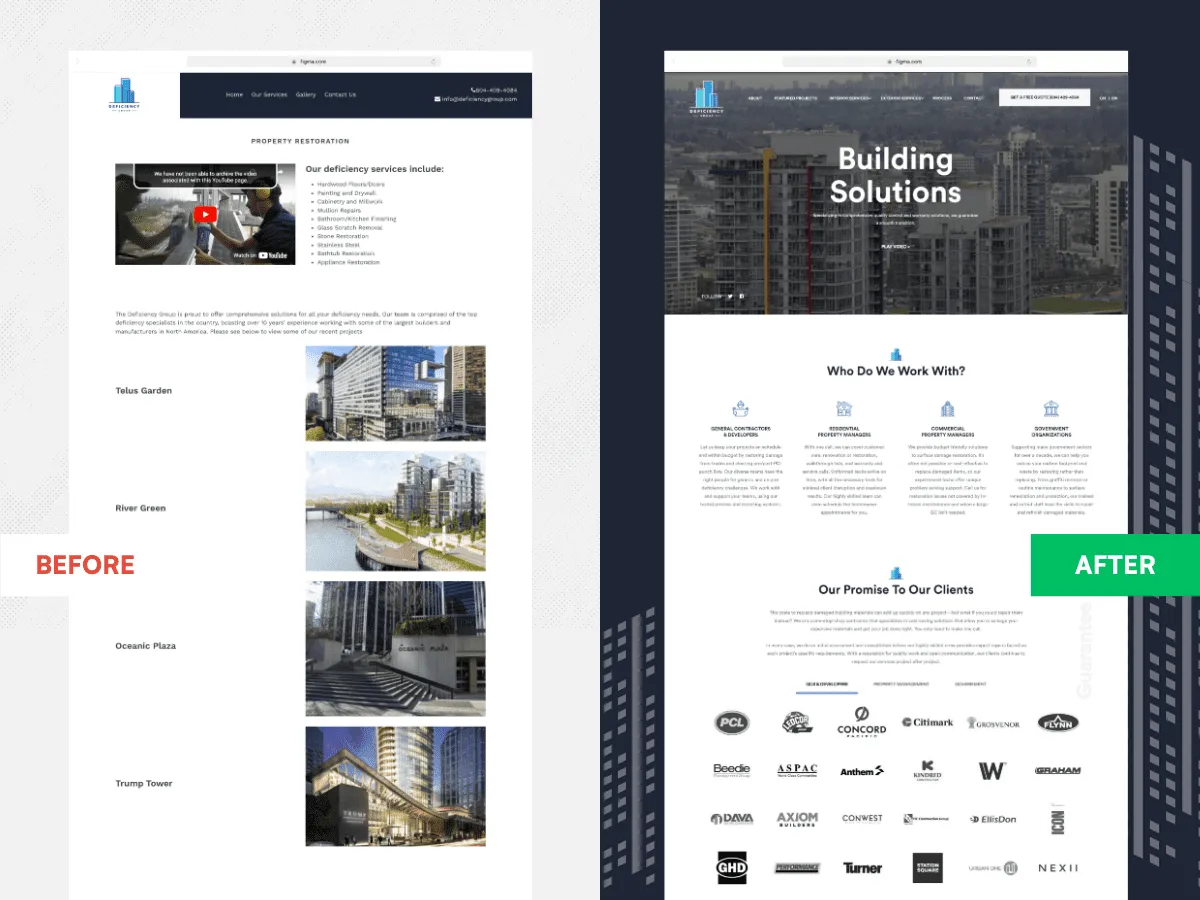1200x900 pixels.
Task: Click Deficiency Group logo in After window
Action: tap(708, 99)
